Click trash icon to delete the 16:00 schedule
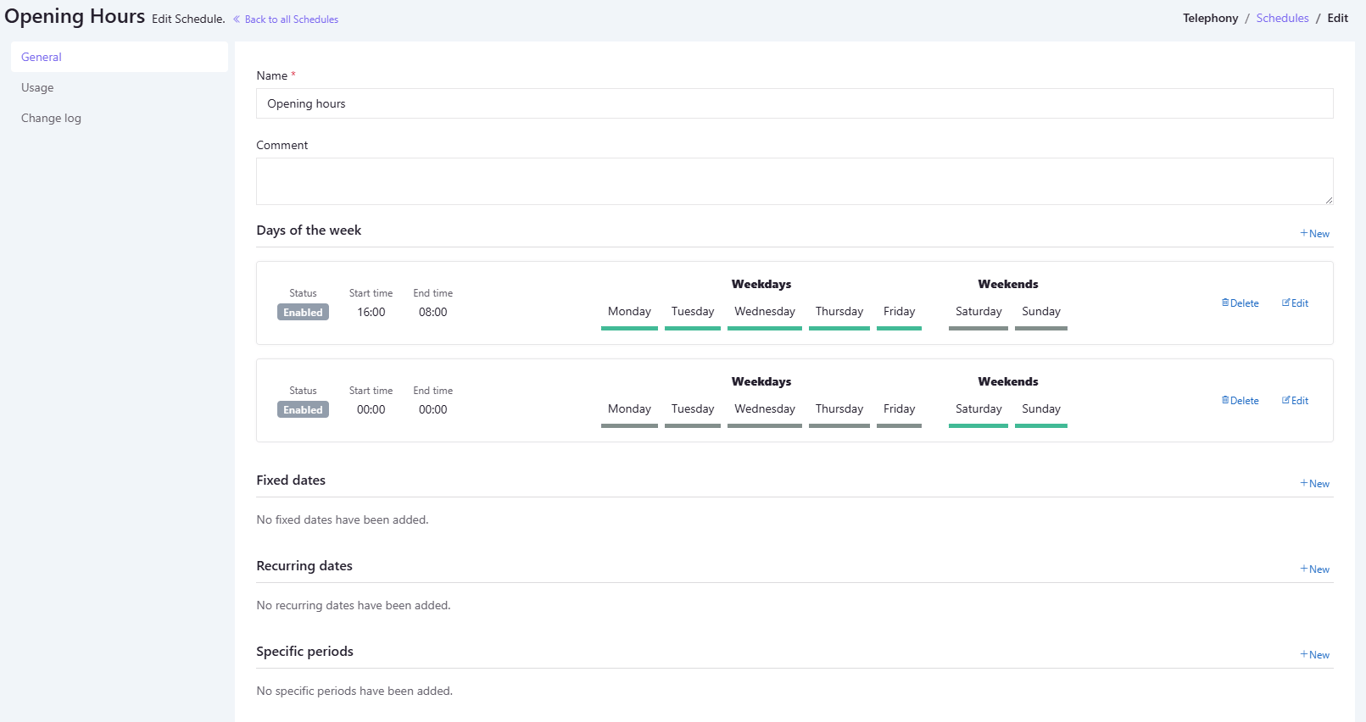The image size is (1366, 722). [x=1225, y=303]
